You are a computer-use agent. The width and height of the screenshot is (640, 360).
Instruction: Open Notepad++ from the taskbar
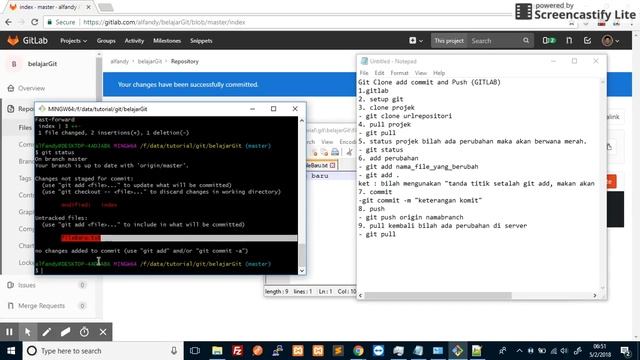(x=477, y=351)
